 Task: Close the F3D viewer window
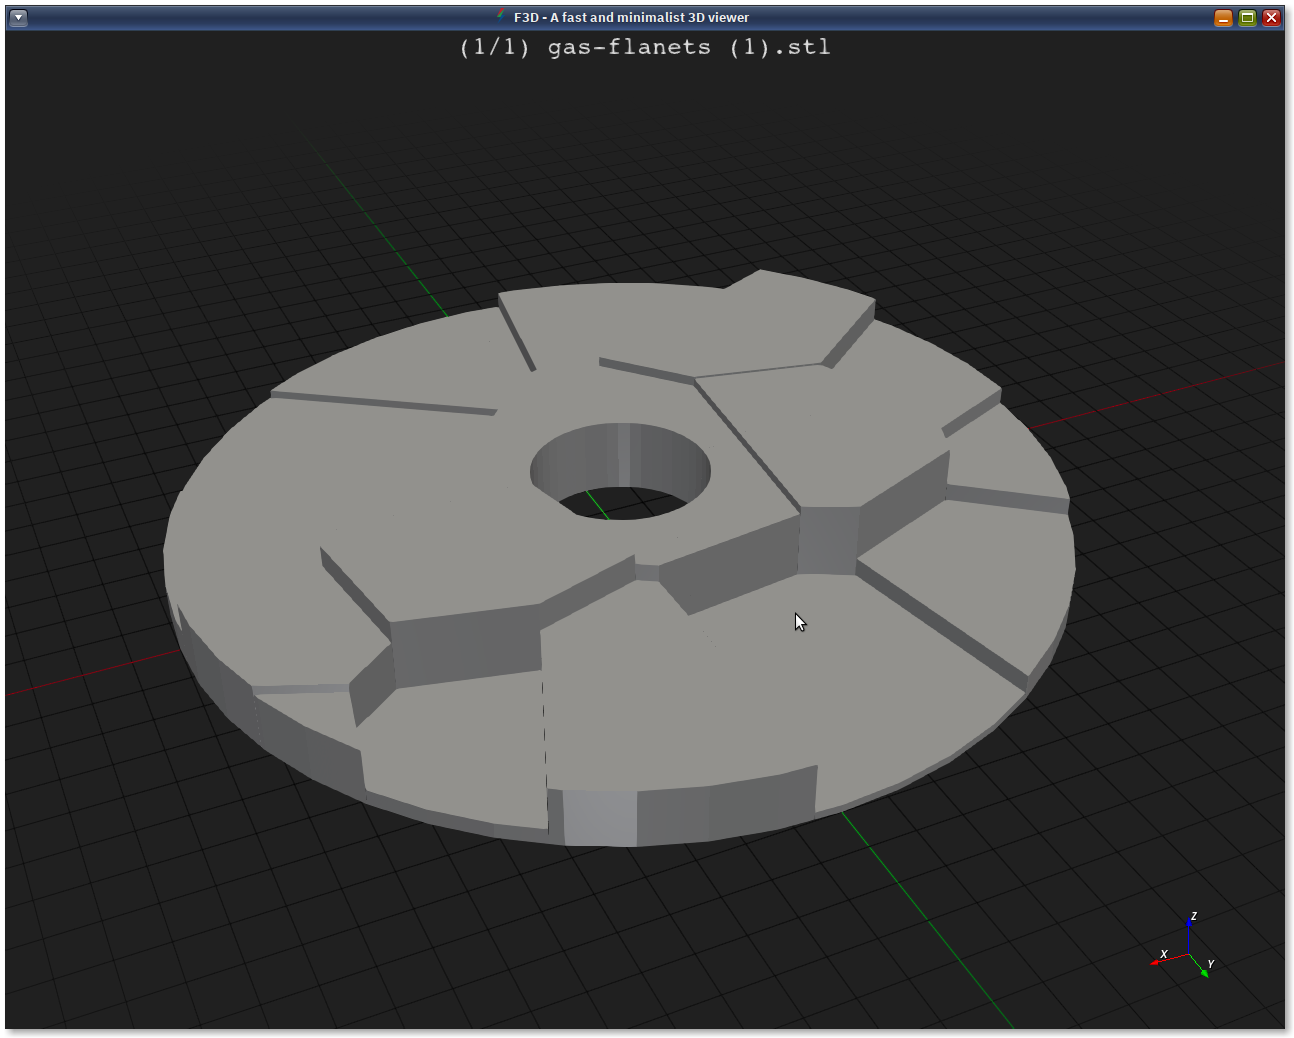1271,17
